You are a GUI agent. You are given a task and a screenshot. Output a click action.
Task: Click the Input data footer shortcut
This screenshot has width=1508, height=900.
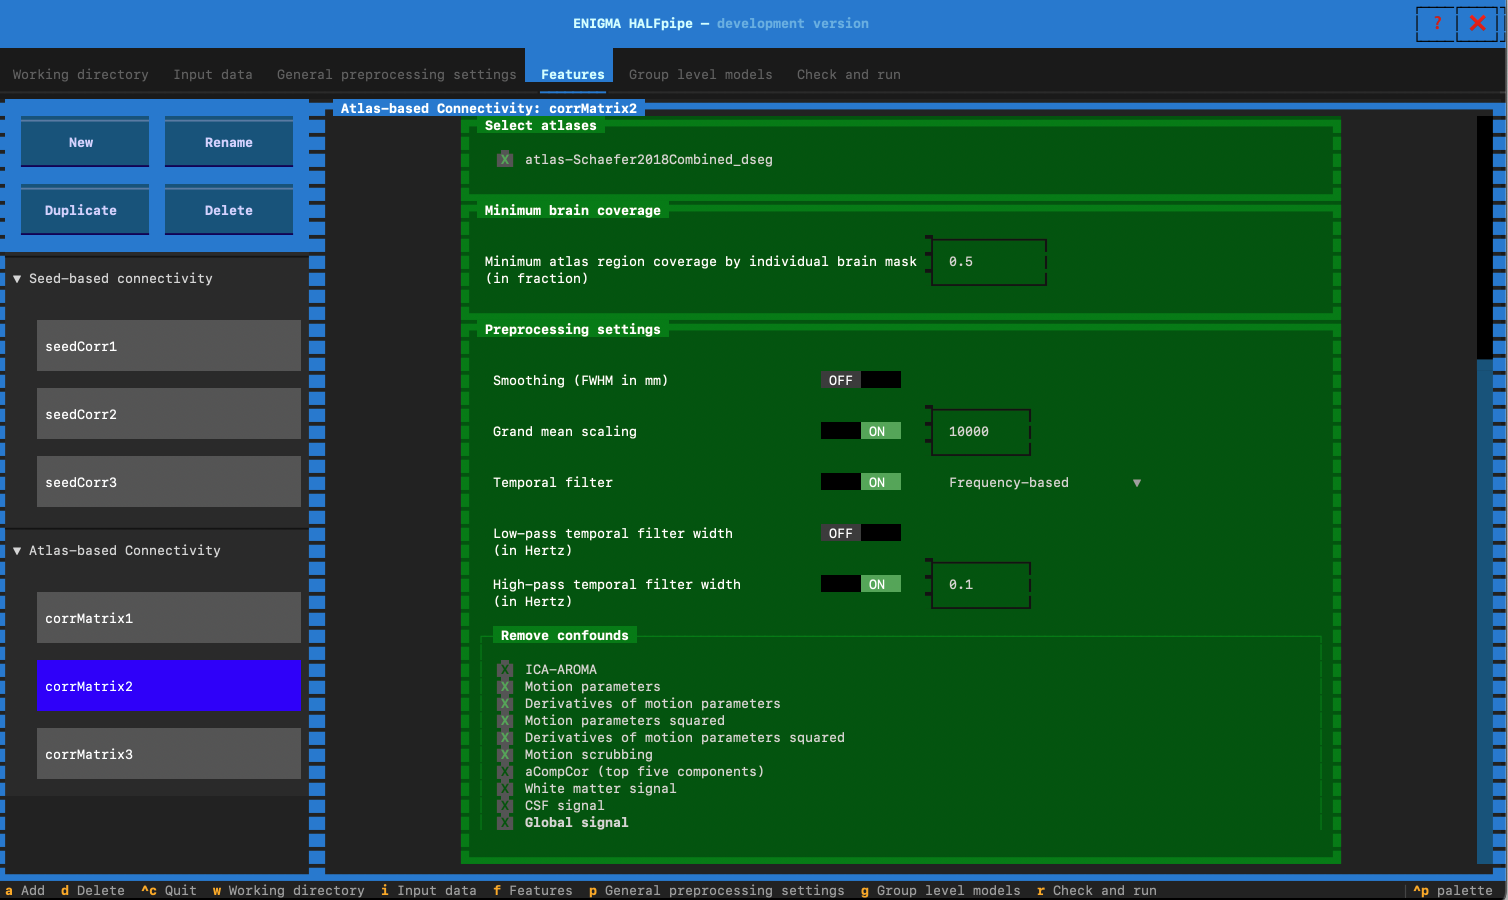429,891
